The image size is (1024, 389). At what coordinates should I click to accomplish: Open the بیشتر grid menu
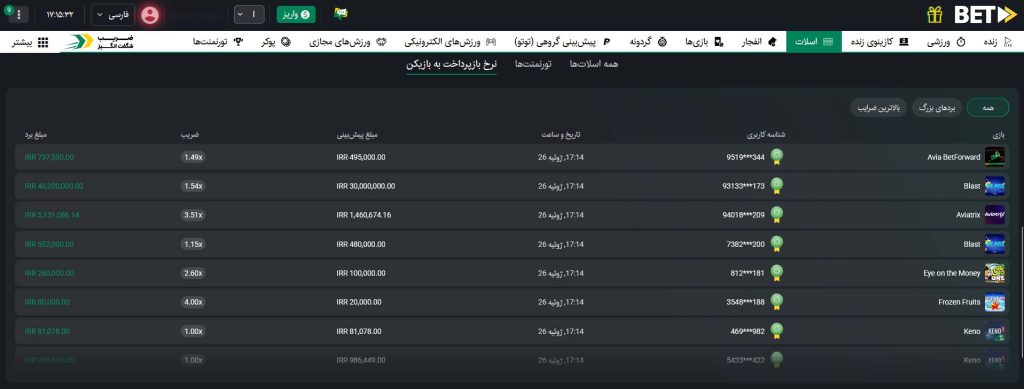[x=30, y=42]
